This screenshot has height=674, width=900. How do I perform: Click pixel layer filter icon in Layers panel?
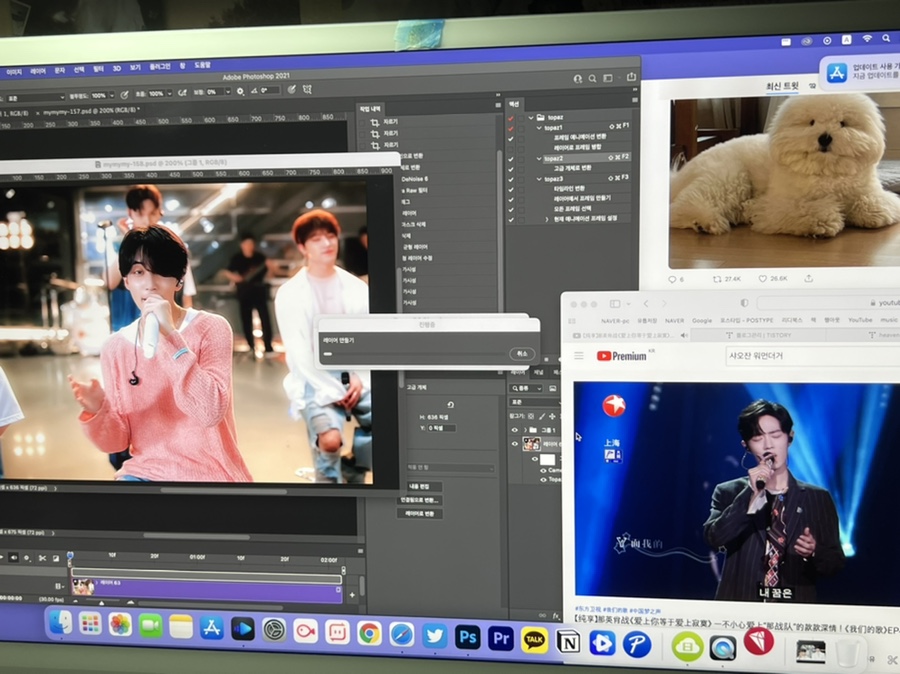tap(552, 389)
